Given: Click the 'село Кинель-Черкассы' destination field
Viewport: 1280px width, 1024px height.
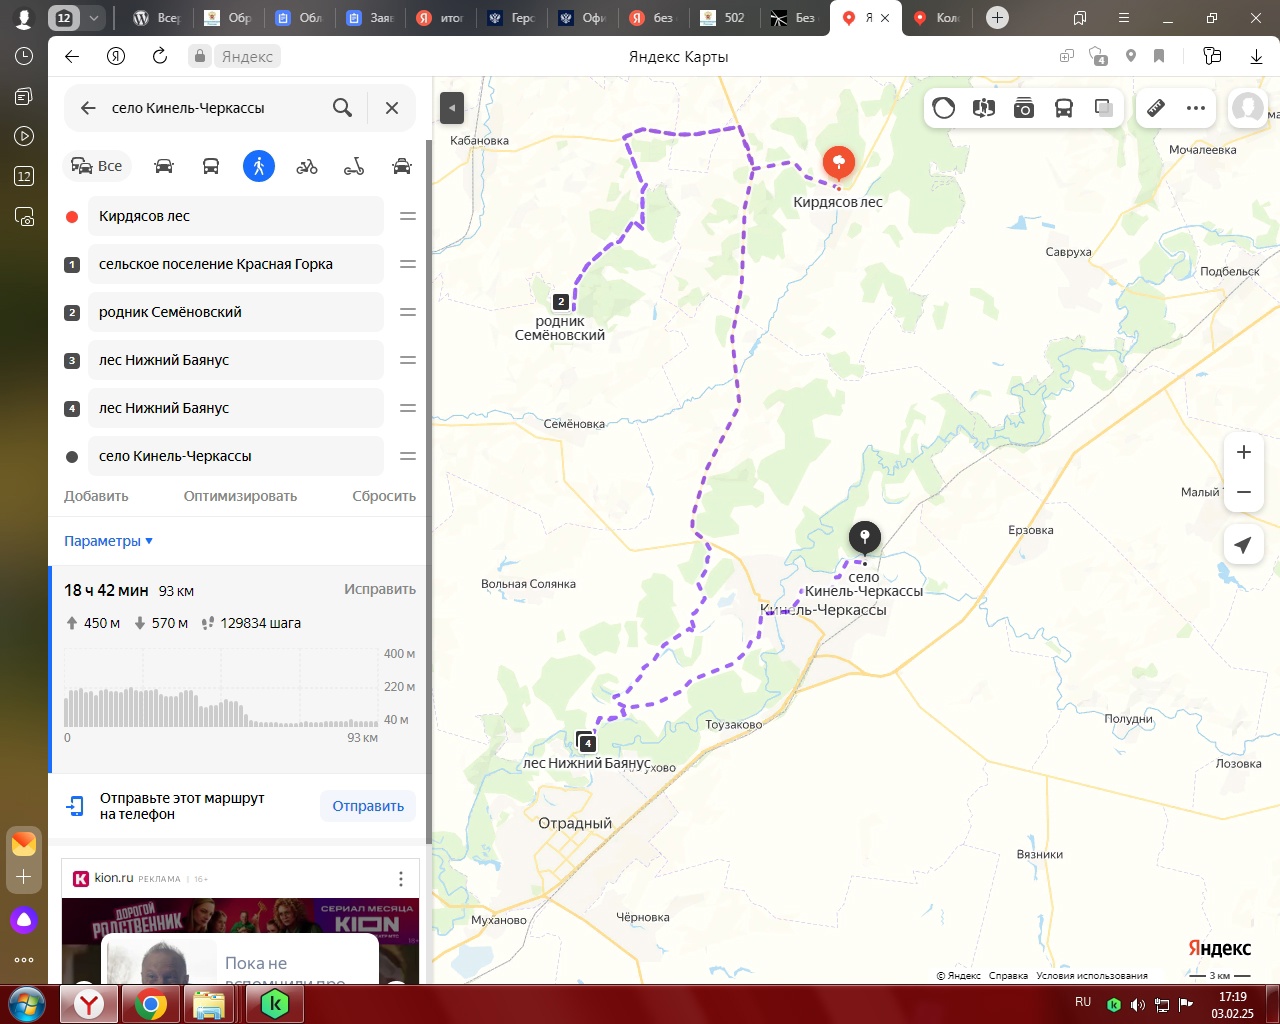Looking at the screenshot, I should point(236,456).
